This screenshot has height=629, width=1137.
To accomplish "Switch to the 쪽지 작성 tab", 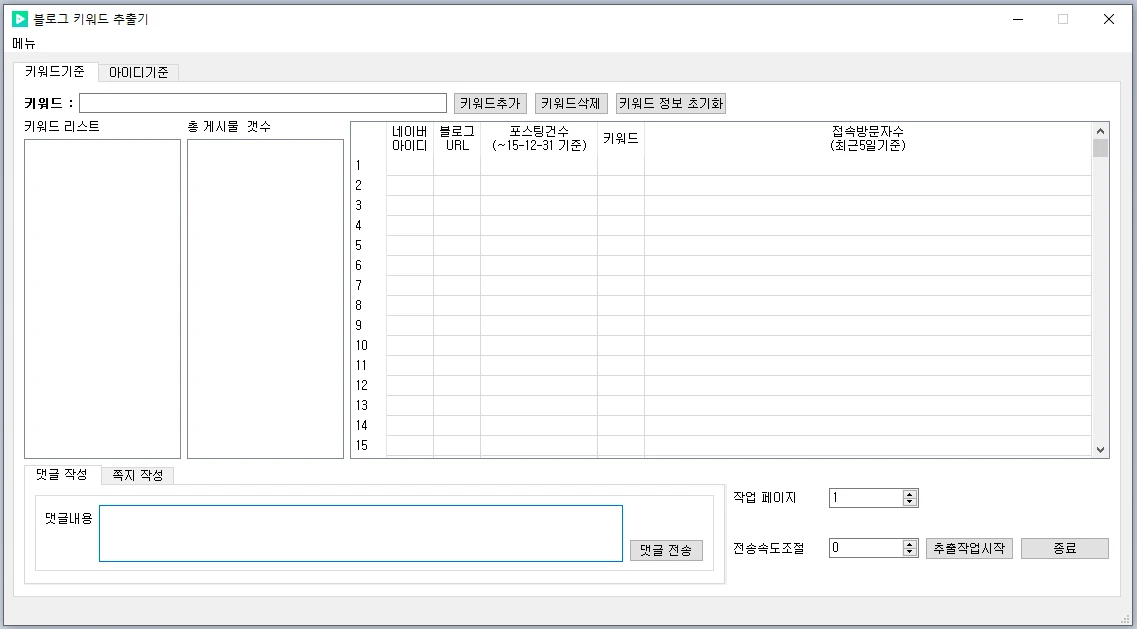I will pos(137,475).
